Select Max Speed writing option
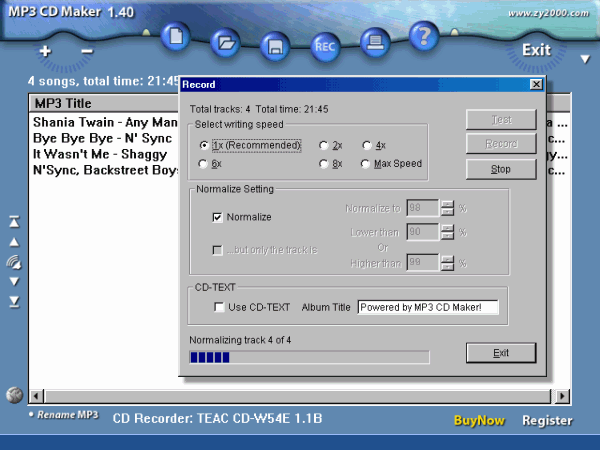Image resolution: width=600 pixels, height=450 pixels. tap(391, 164)
